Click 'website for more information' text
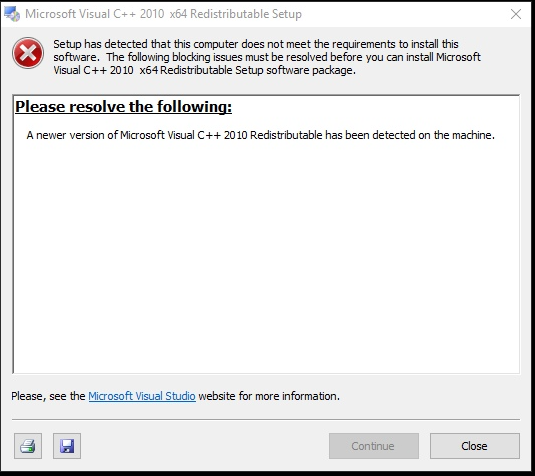 pos(269,396)
